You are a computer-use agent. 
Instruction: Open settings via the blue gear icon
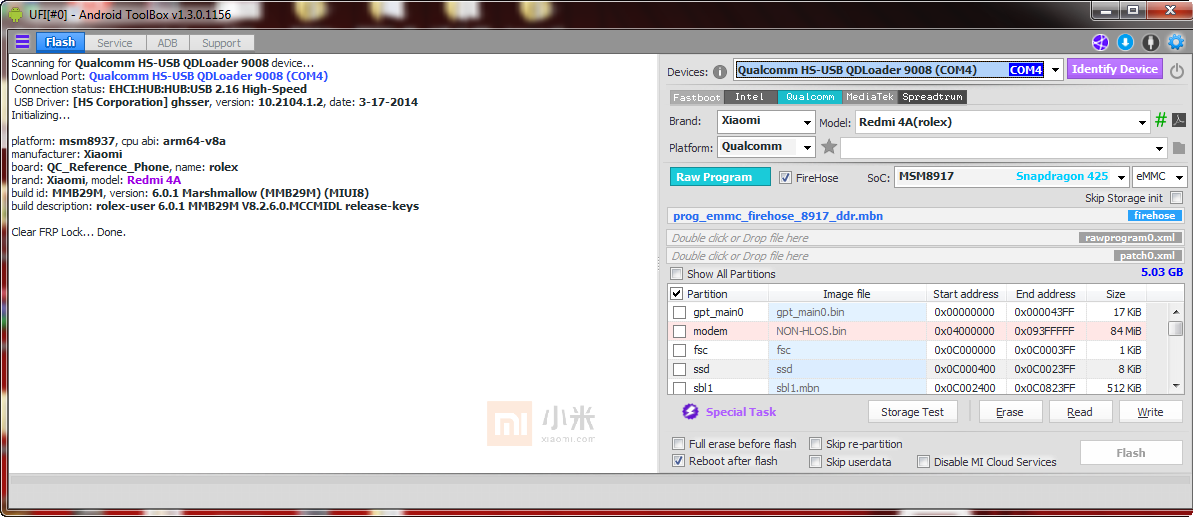pos(1177,42)
